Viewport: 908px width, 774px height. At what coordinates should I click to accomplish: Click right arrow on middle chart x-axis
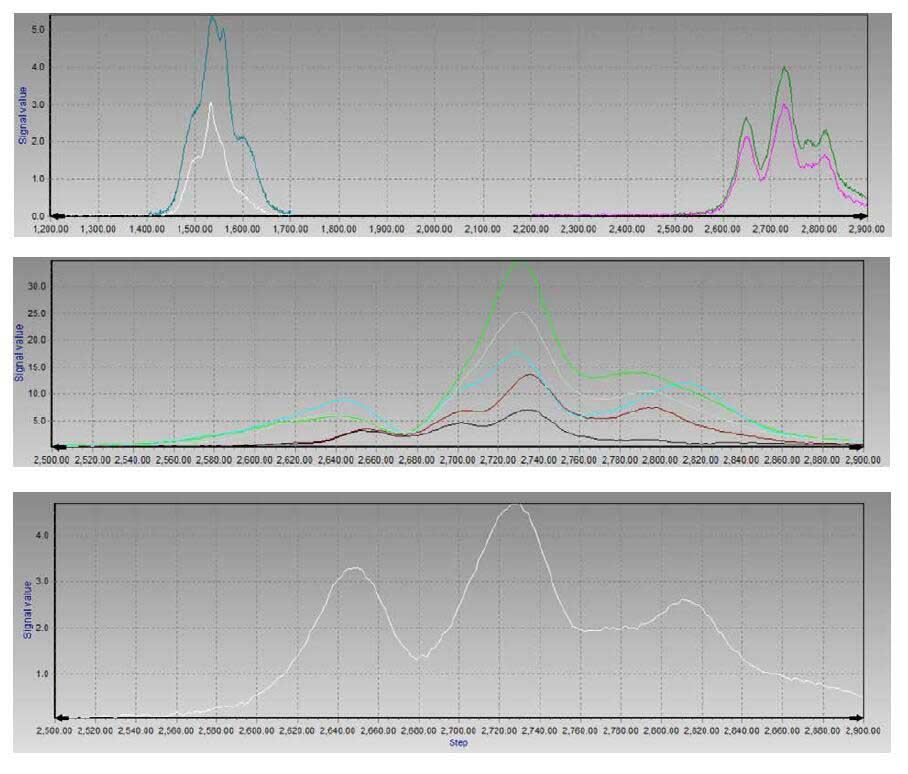tap(859, 447)
